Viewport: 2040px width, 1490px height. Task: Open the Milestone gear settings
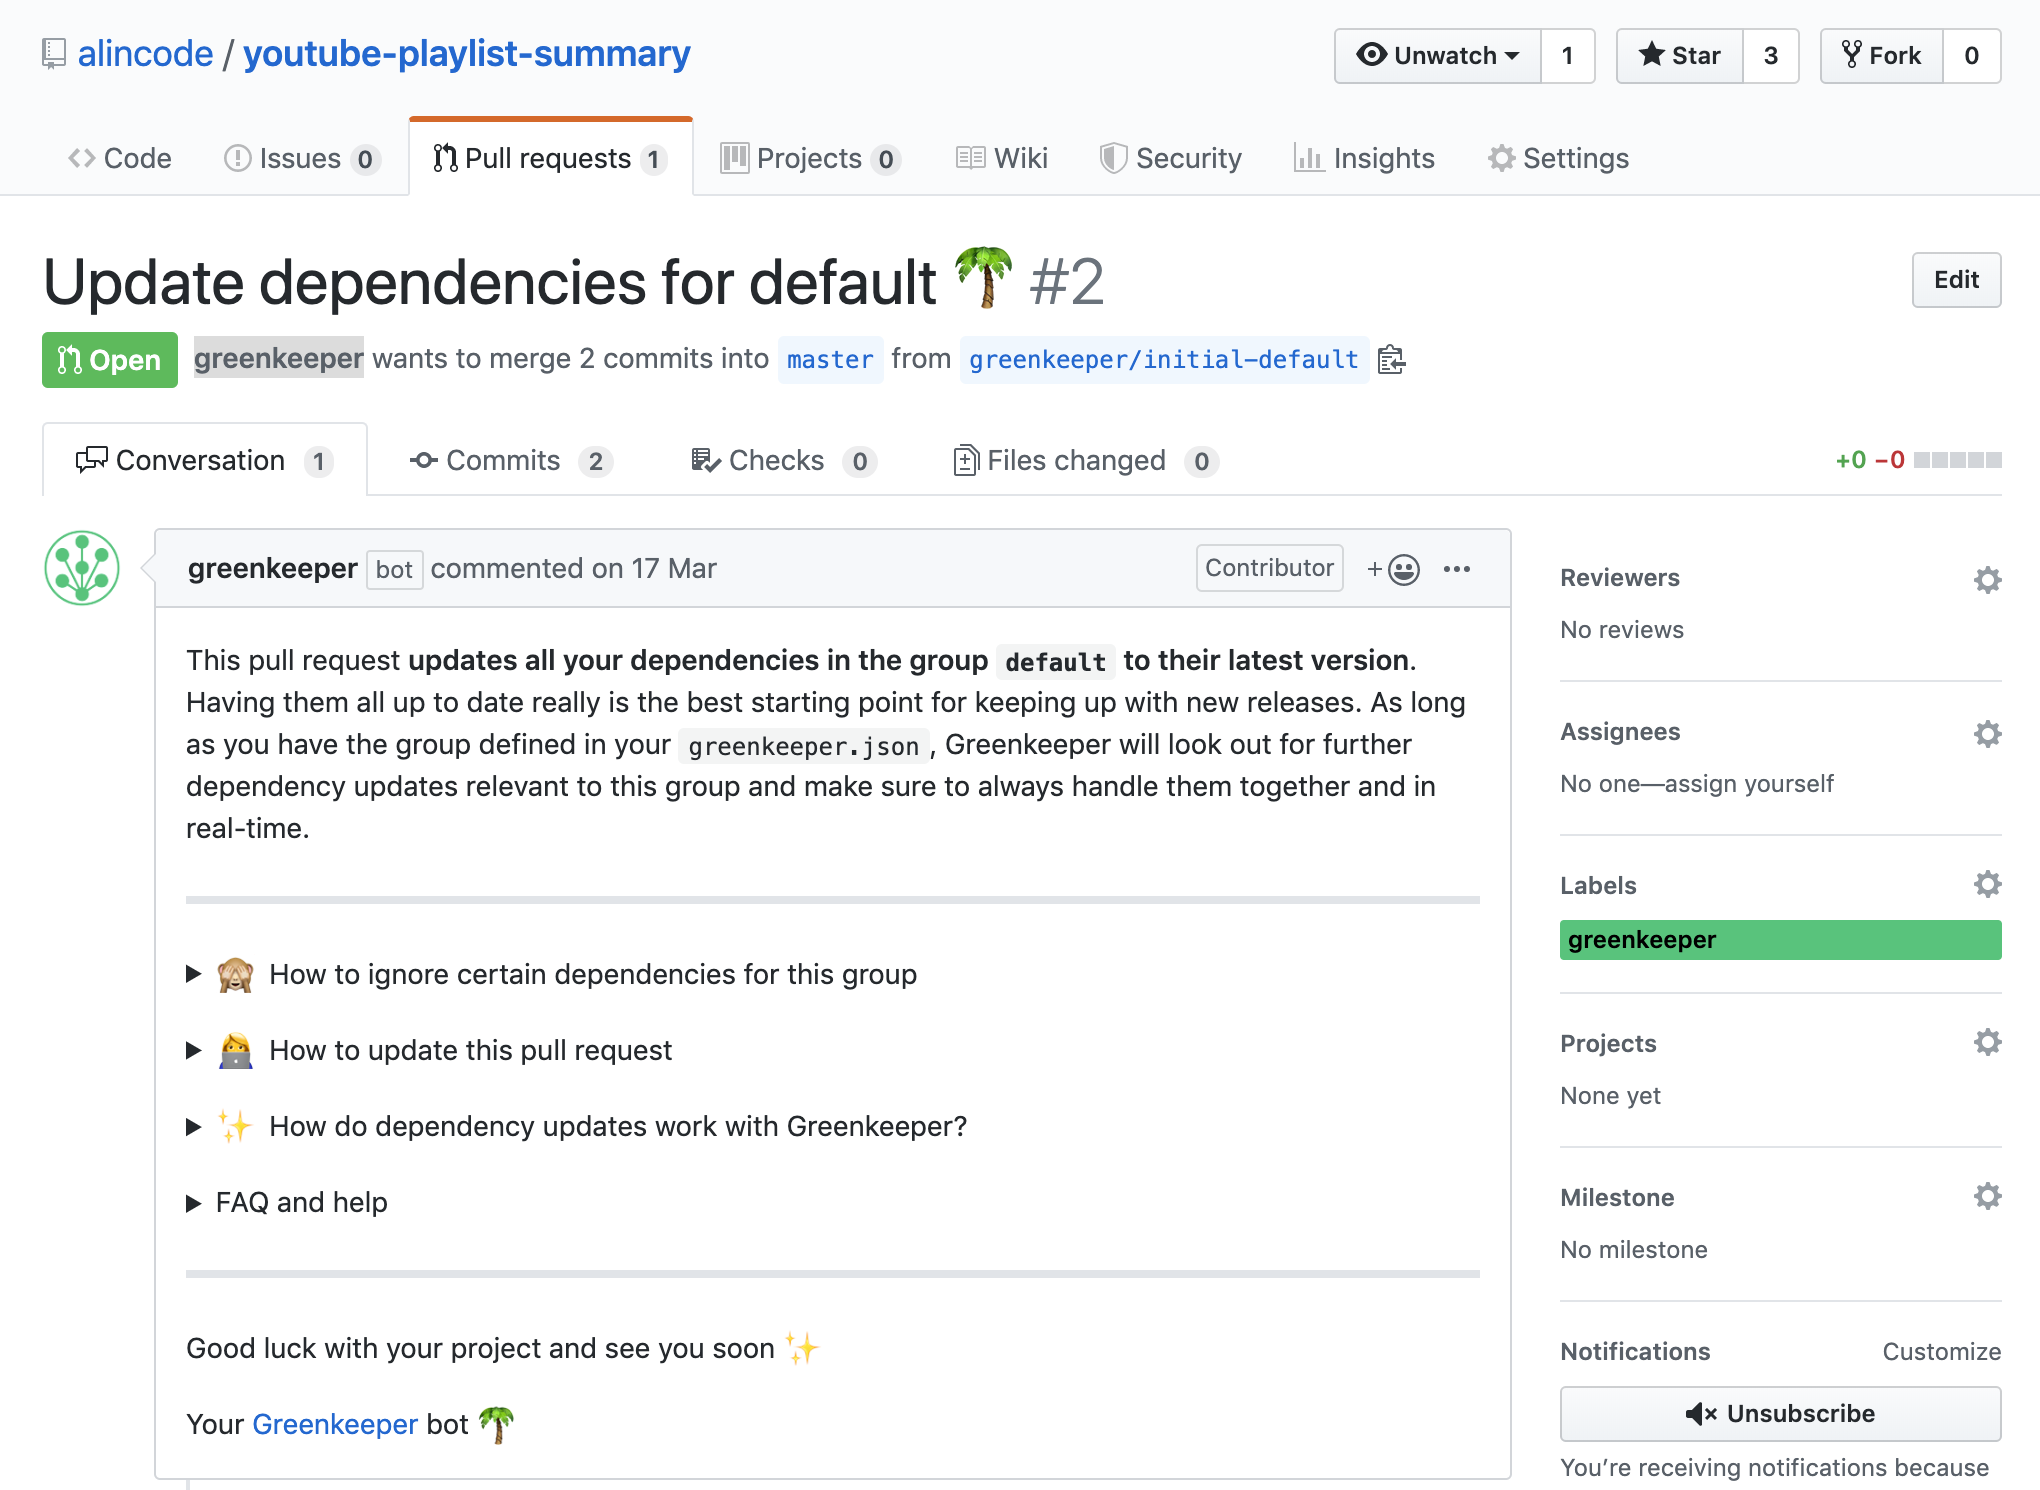(1987, 1196)
